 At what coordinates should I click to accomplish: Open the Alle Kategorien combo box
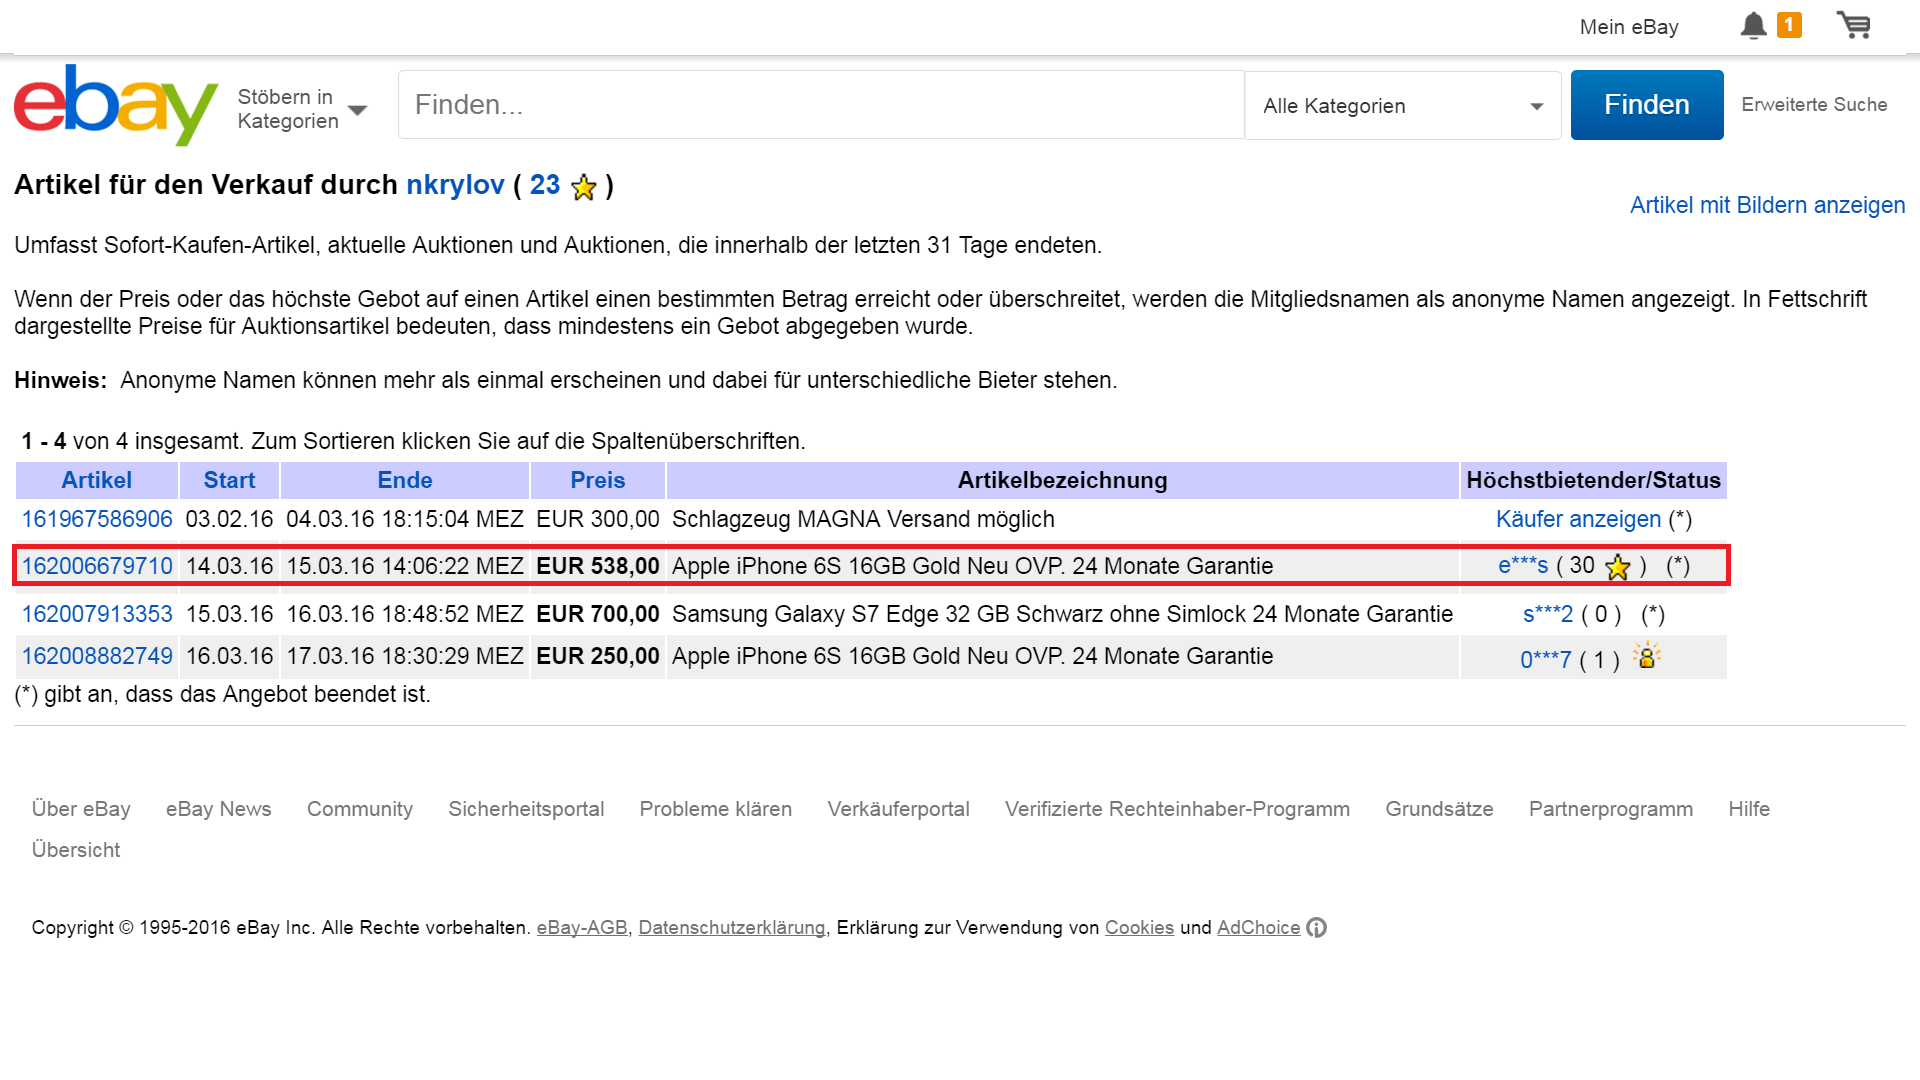tap(1402, 106)
